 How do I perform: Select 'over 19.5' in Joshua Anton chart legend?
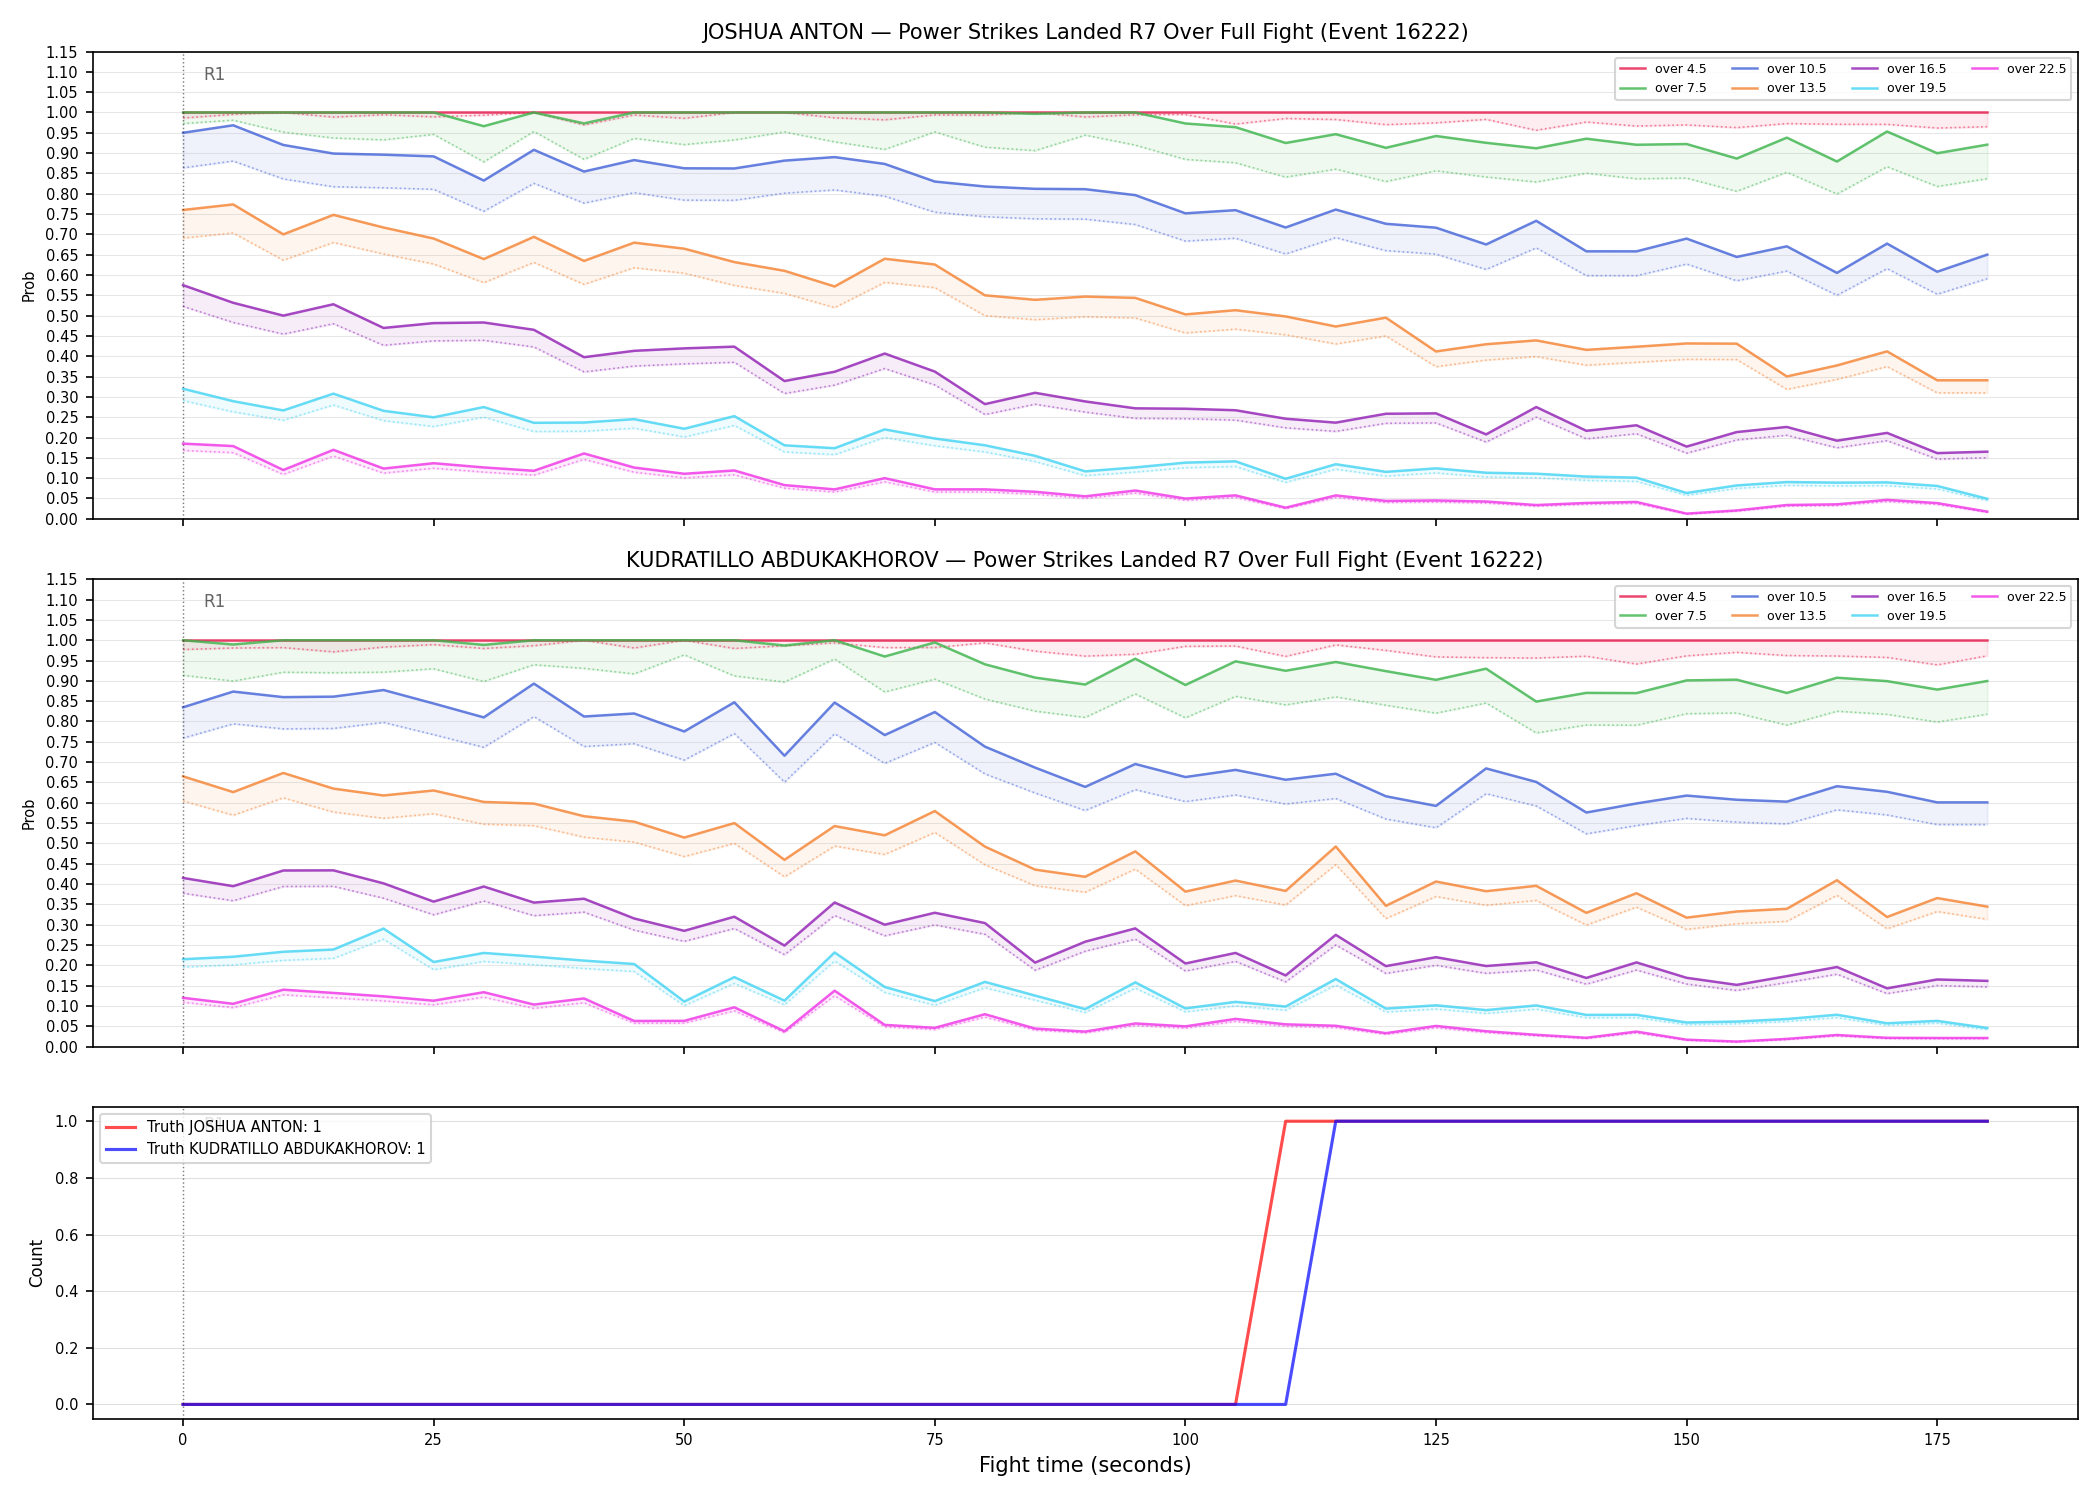click(1898, 88)
